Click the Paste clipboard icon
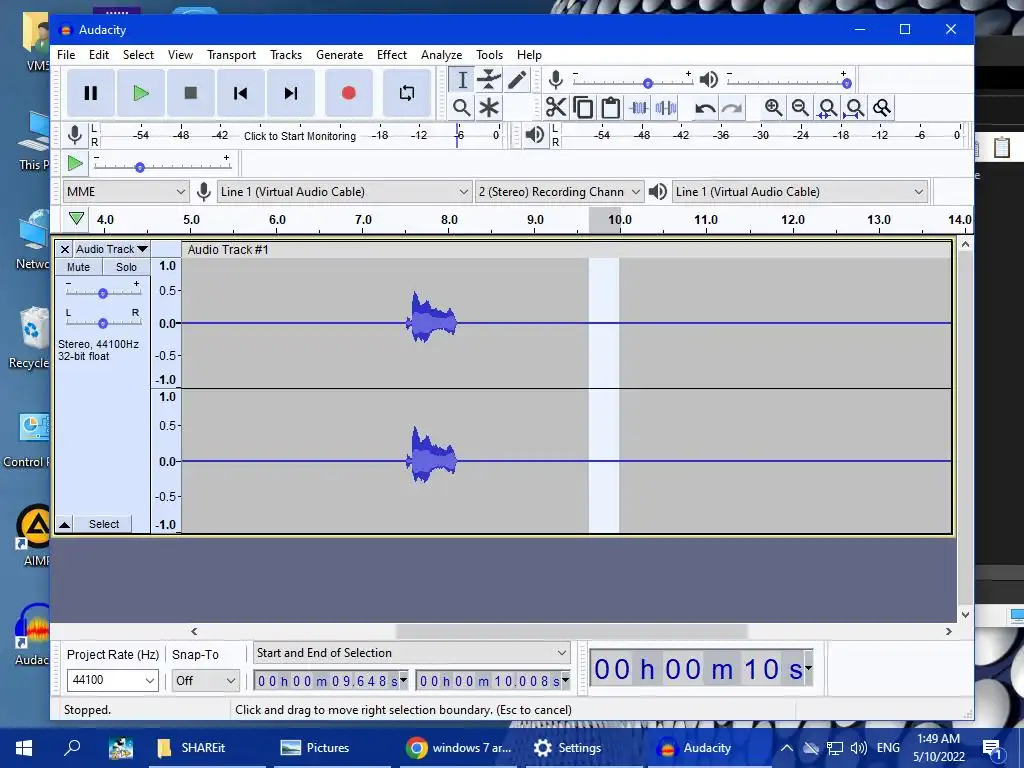Image resolution: width=1024 pixels, height=768 pixels. 610,107
